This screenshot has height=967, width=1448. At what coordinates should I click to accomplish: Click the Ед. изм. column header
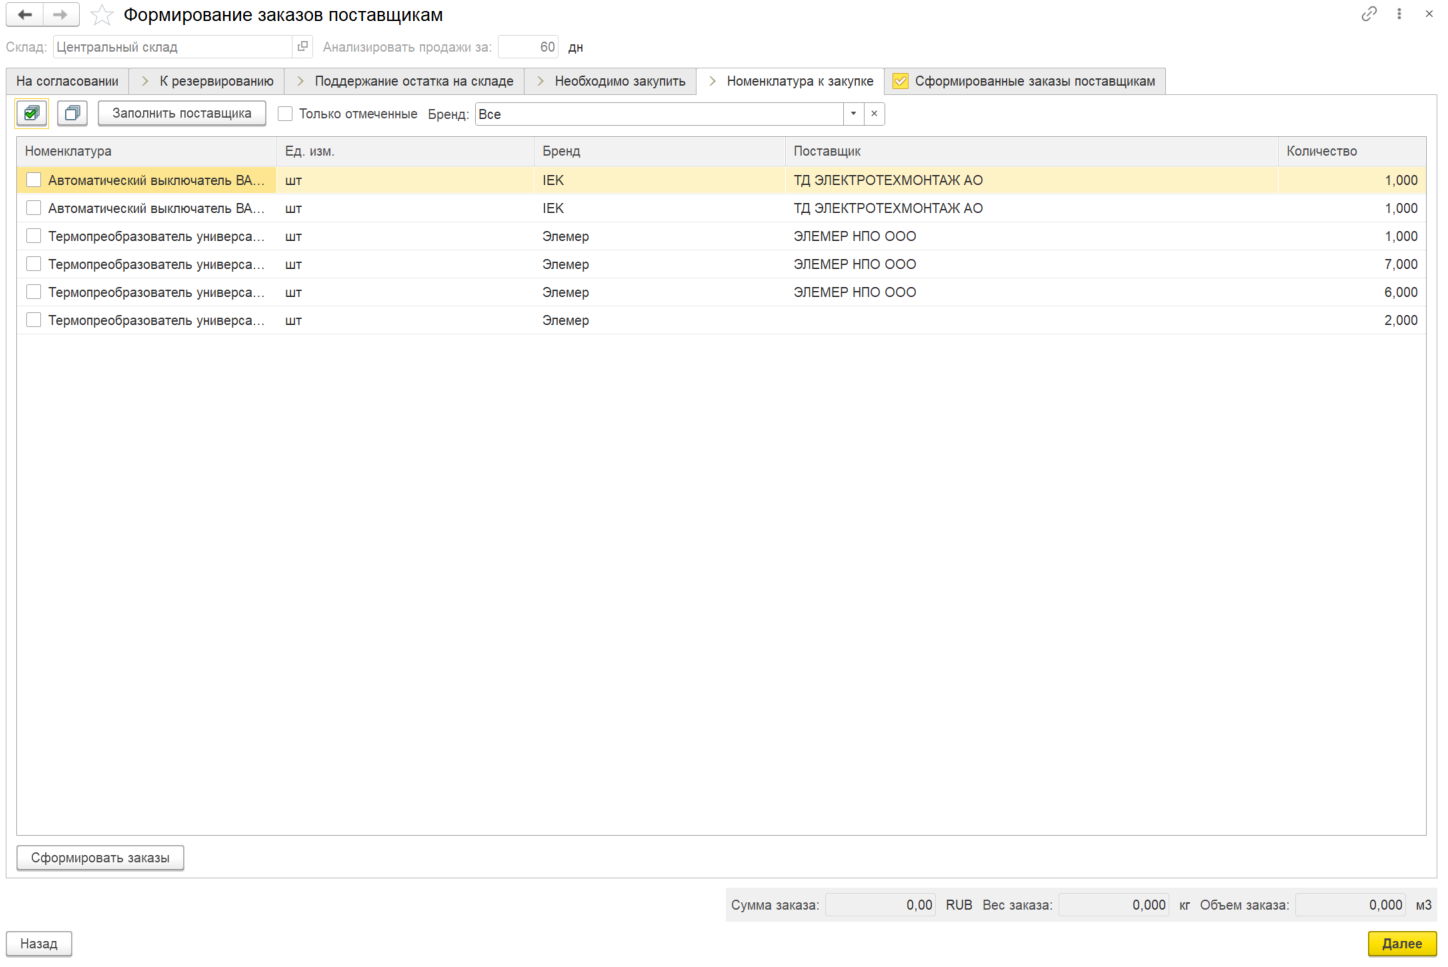[405, 151]
